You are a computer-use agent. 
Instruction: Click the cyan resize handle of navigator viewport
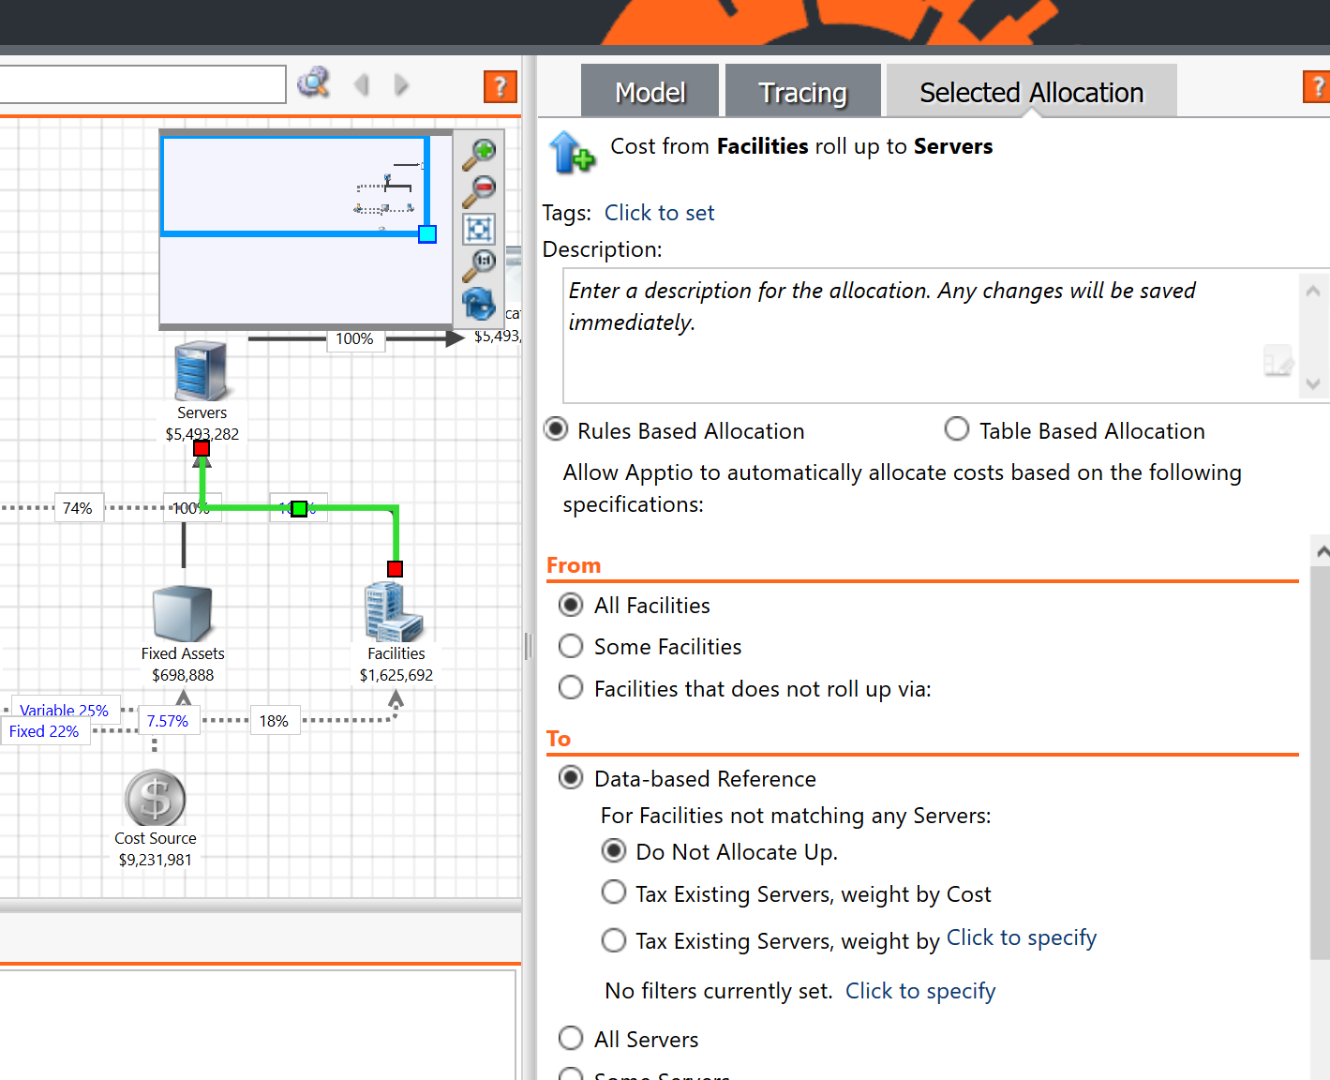427,234
